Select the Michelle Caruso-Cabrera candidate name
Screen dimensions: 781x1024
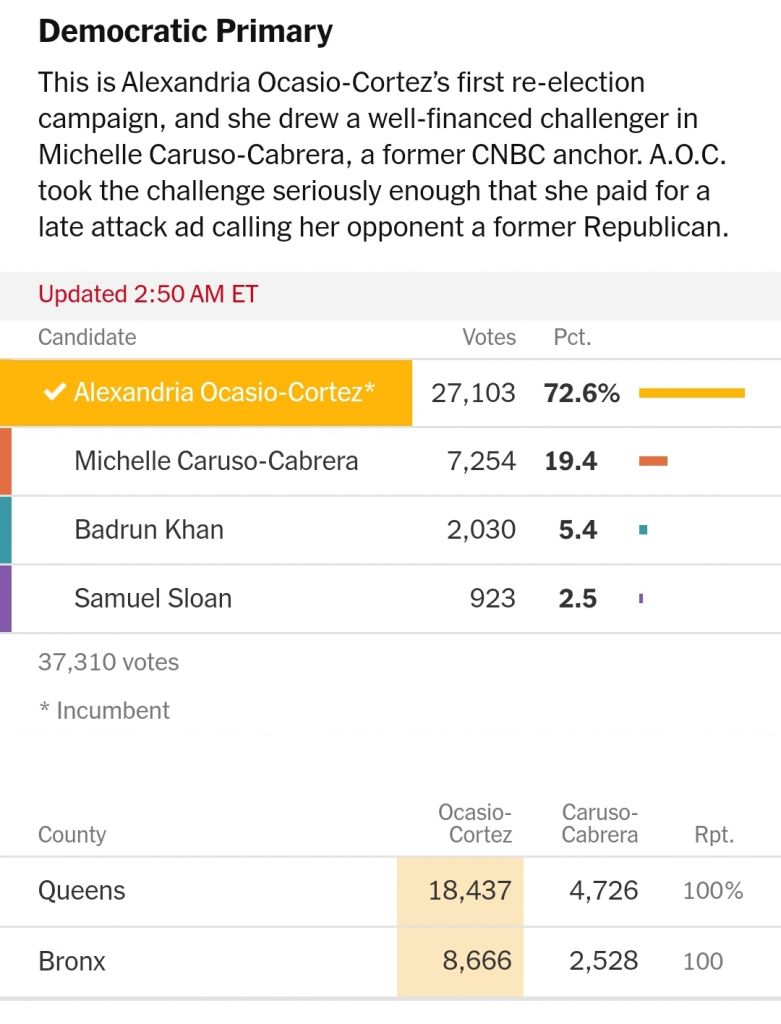pos(216,461)
